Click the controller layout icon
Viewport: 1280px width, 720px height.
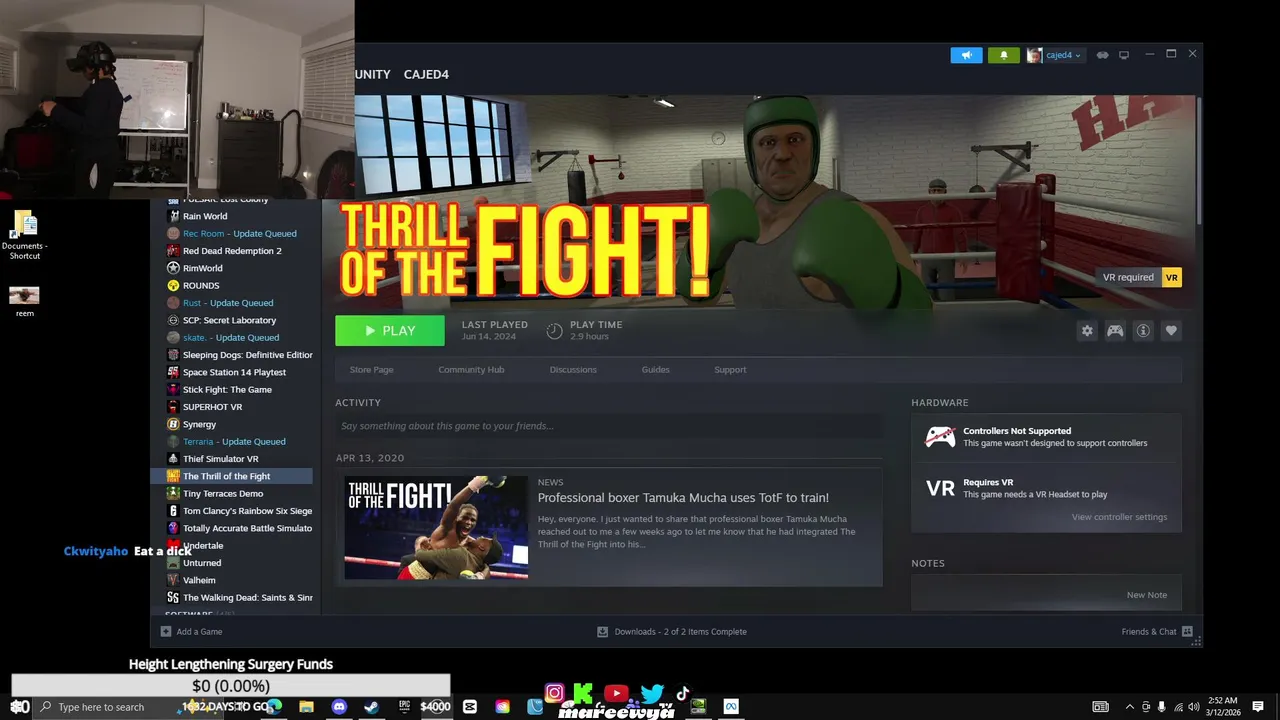(1115, 331)
